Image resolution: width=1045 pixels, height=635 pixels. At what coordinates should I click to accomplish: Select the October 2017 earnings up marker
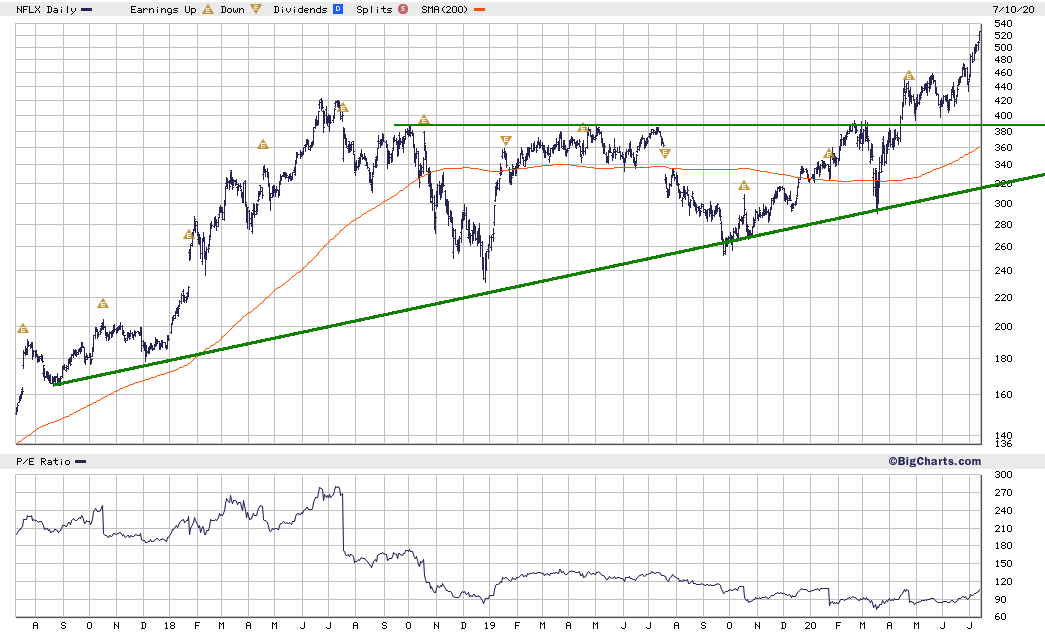[103, 303]
